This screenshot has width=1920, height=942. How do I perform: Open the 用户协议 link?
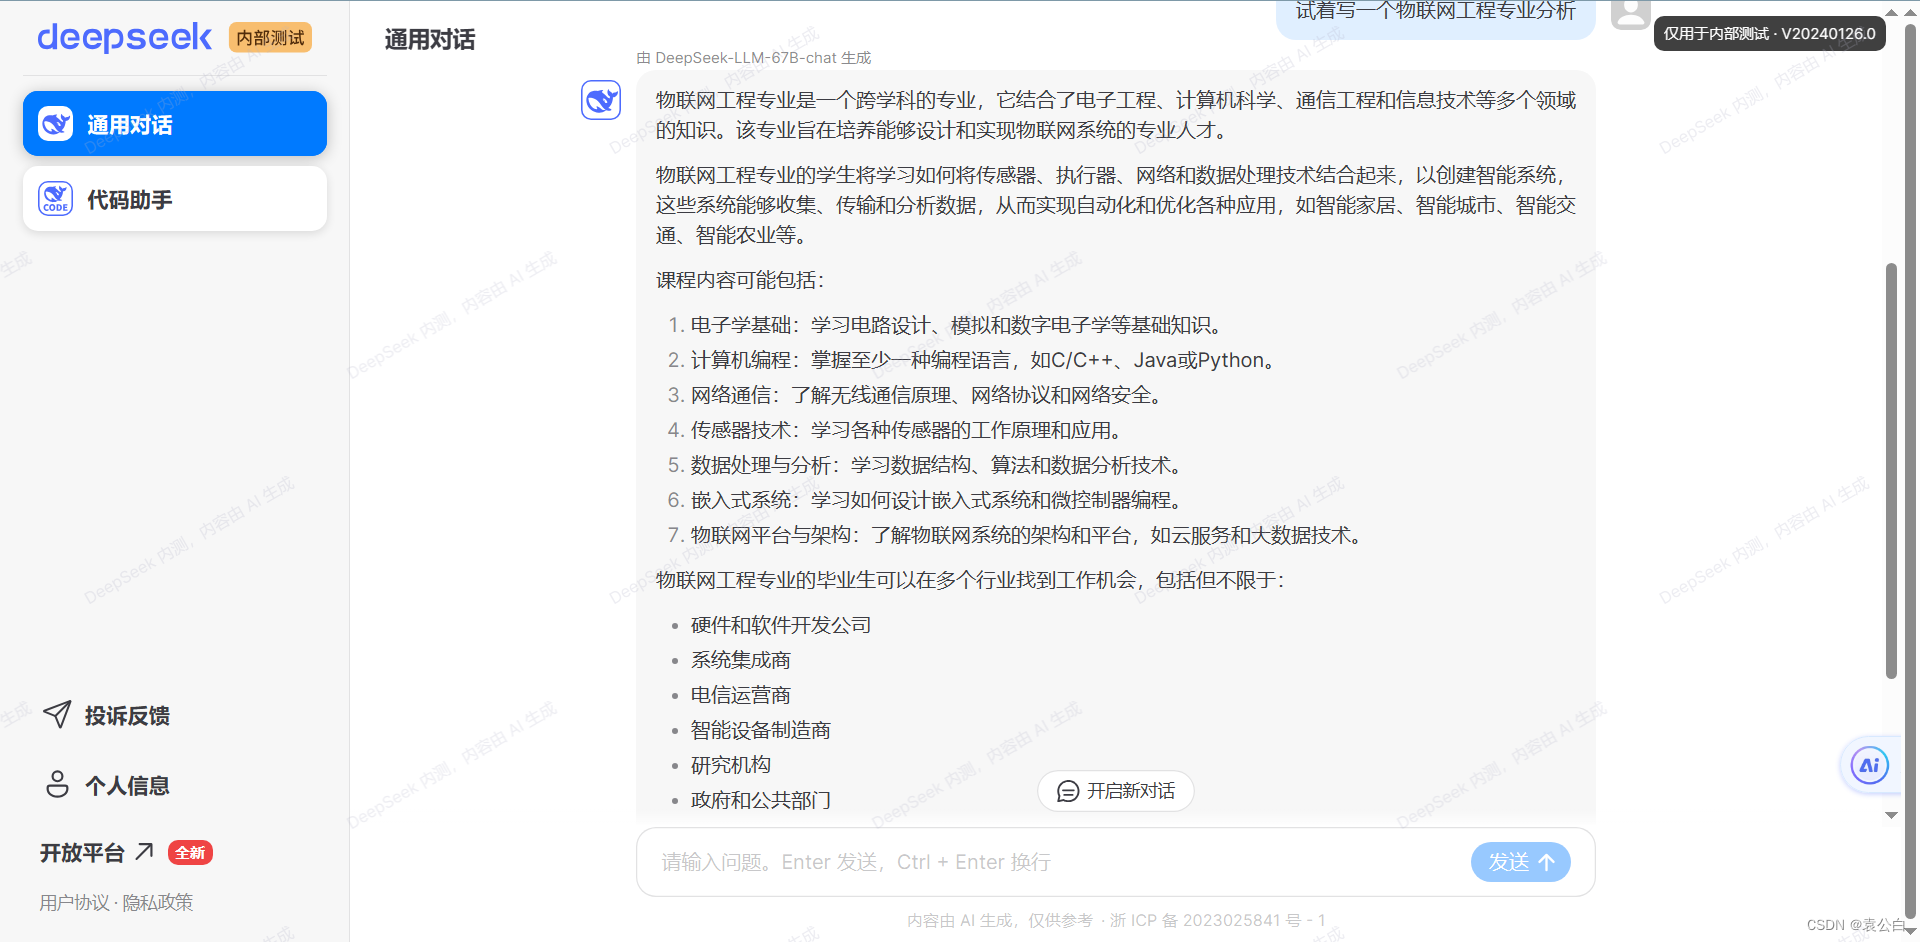pyautogui.click(x=74, y=903)
